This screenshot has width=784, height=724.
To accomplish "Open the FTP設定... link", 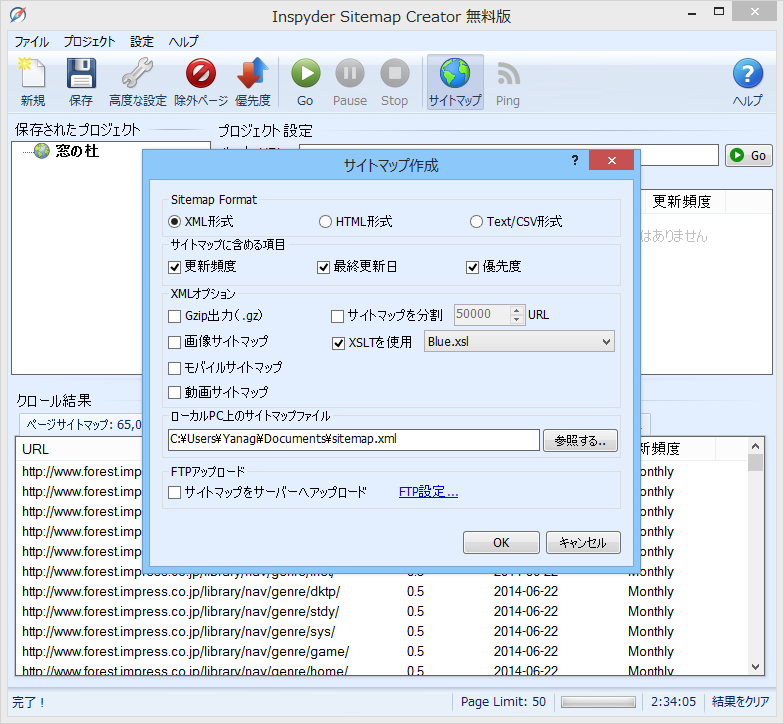I will pos(428,492).
